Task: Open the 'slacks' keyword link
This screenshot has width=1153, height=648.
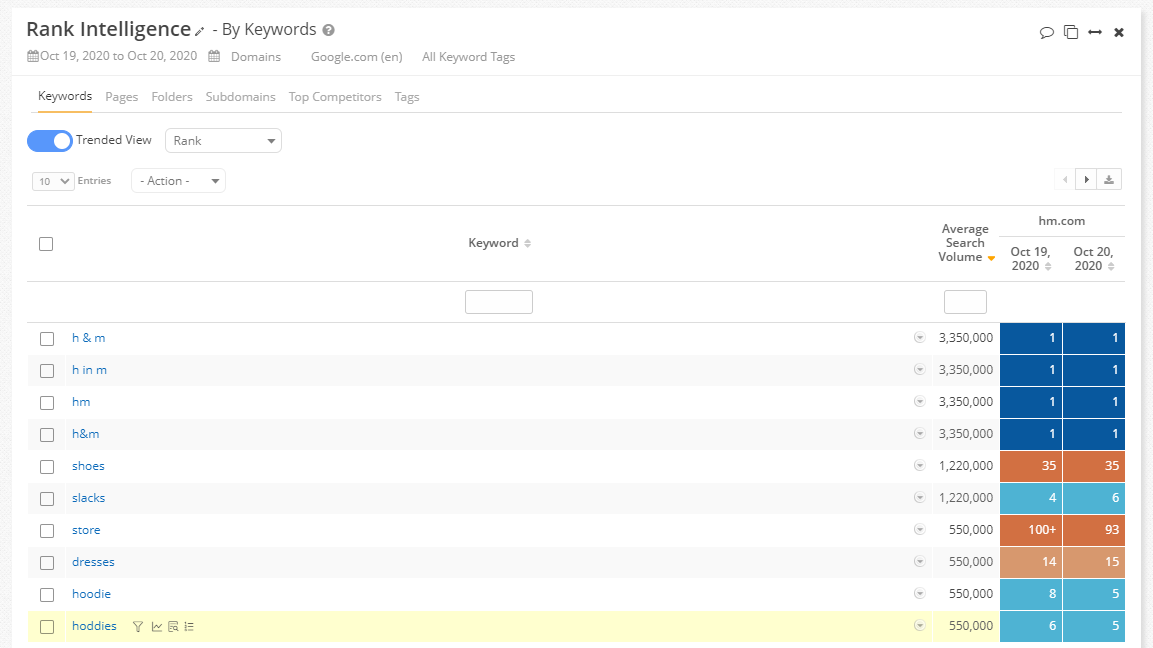Action: pos(88,498)
